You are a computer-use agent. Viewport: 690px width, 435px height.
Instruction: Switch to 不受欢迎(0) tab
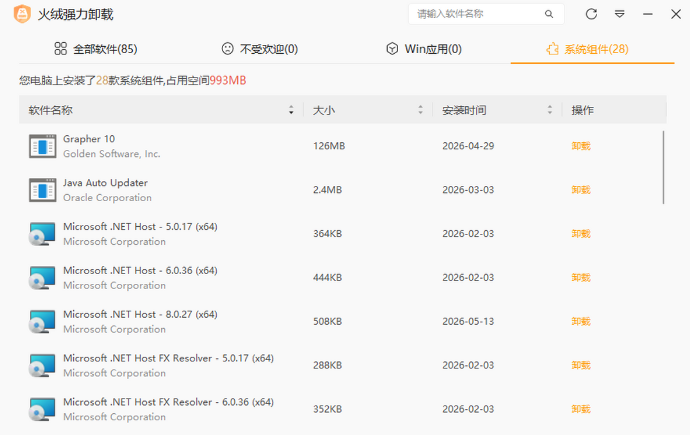260,49
